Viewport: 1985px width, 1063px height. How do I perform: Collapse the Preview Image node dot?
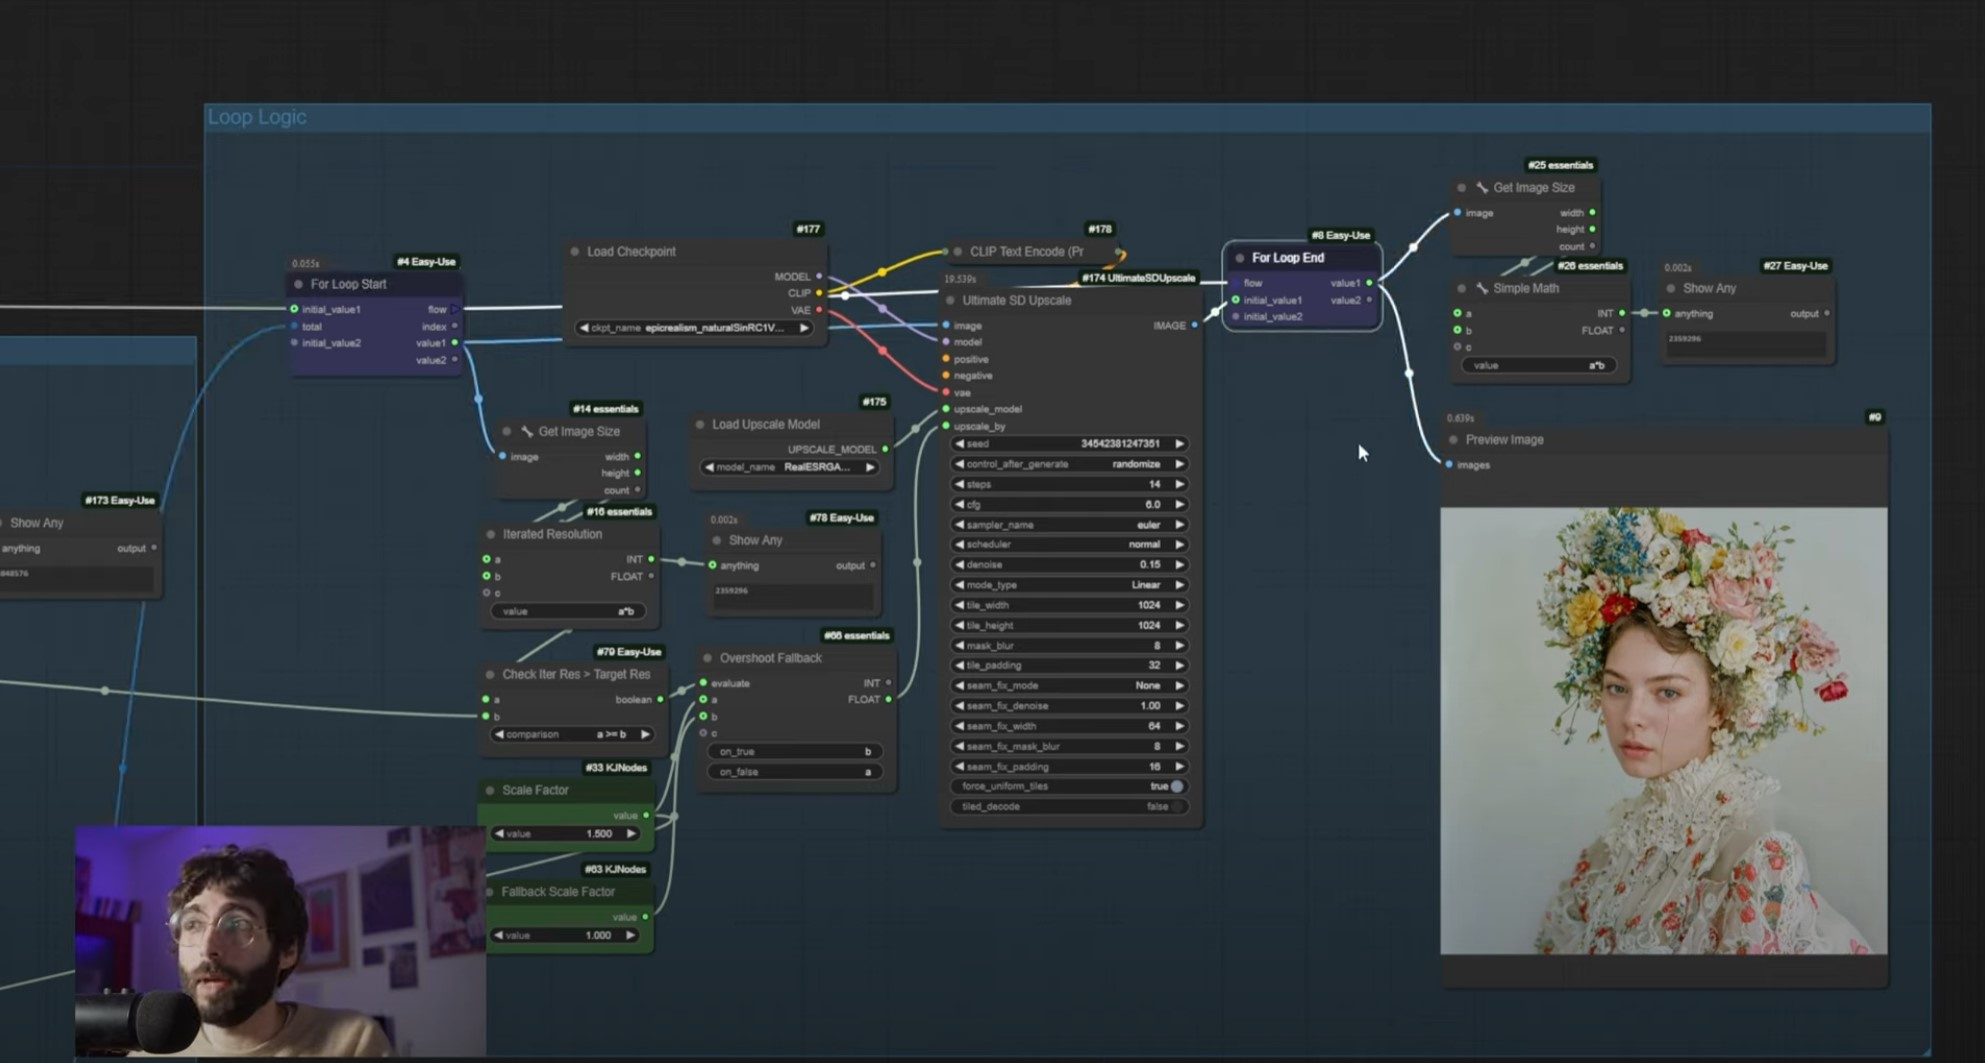[1452, 439]
